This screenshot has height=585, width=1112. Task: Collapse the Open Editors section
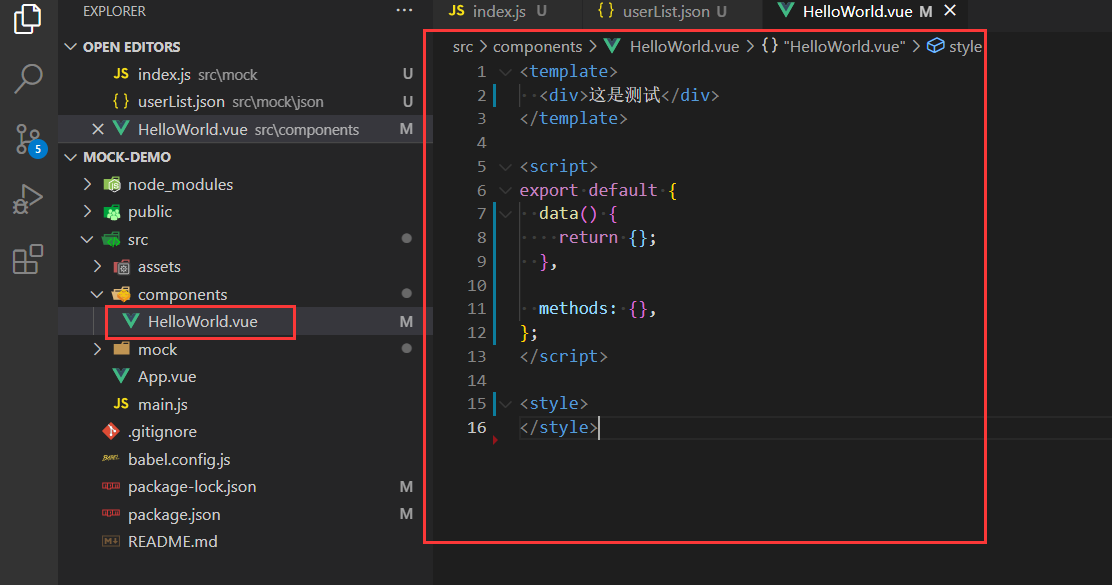70,47
